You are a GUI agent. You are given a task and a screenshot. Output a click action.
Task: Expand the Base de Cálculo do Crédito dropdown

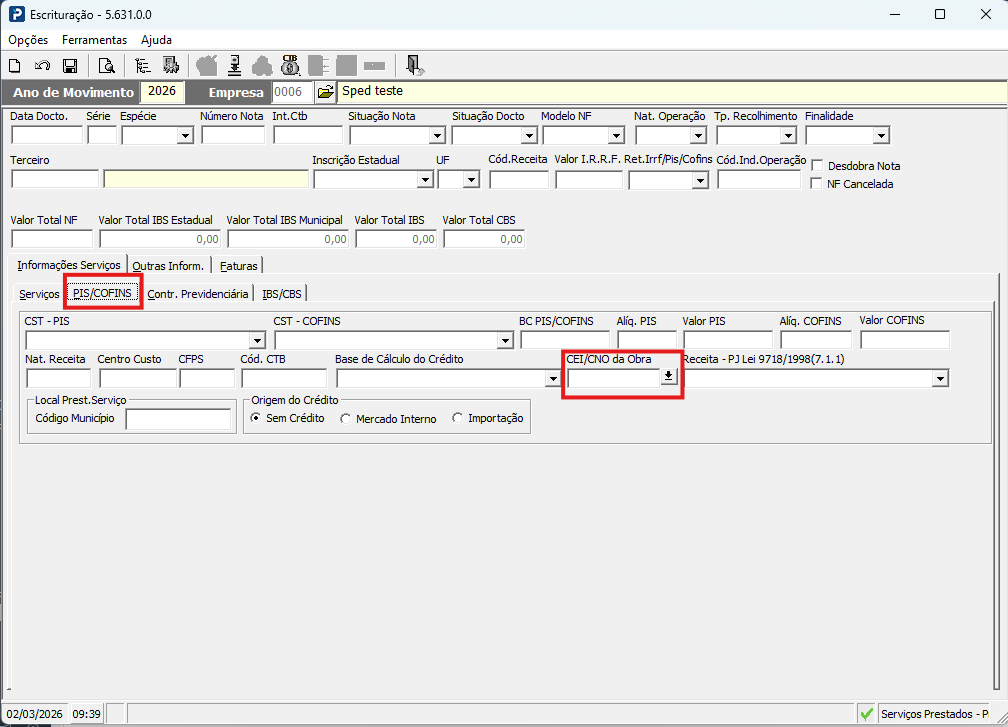(x=553, y=379)
